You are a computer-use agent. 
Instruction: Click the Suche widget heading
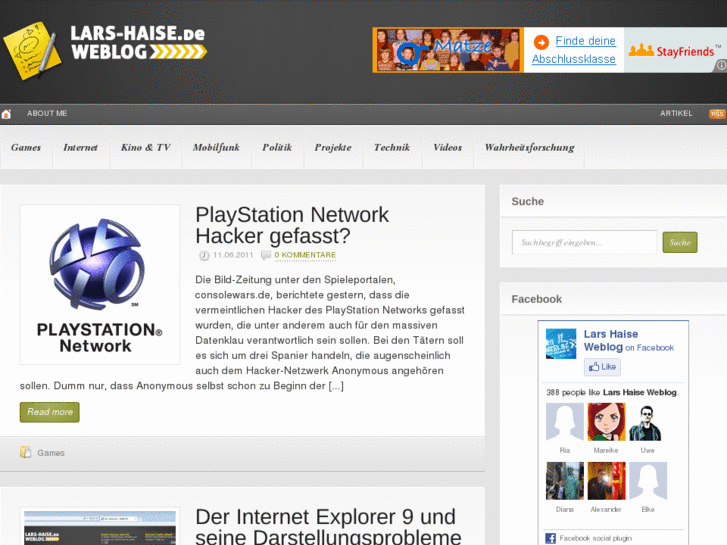click(528, 201)
